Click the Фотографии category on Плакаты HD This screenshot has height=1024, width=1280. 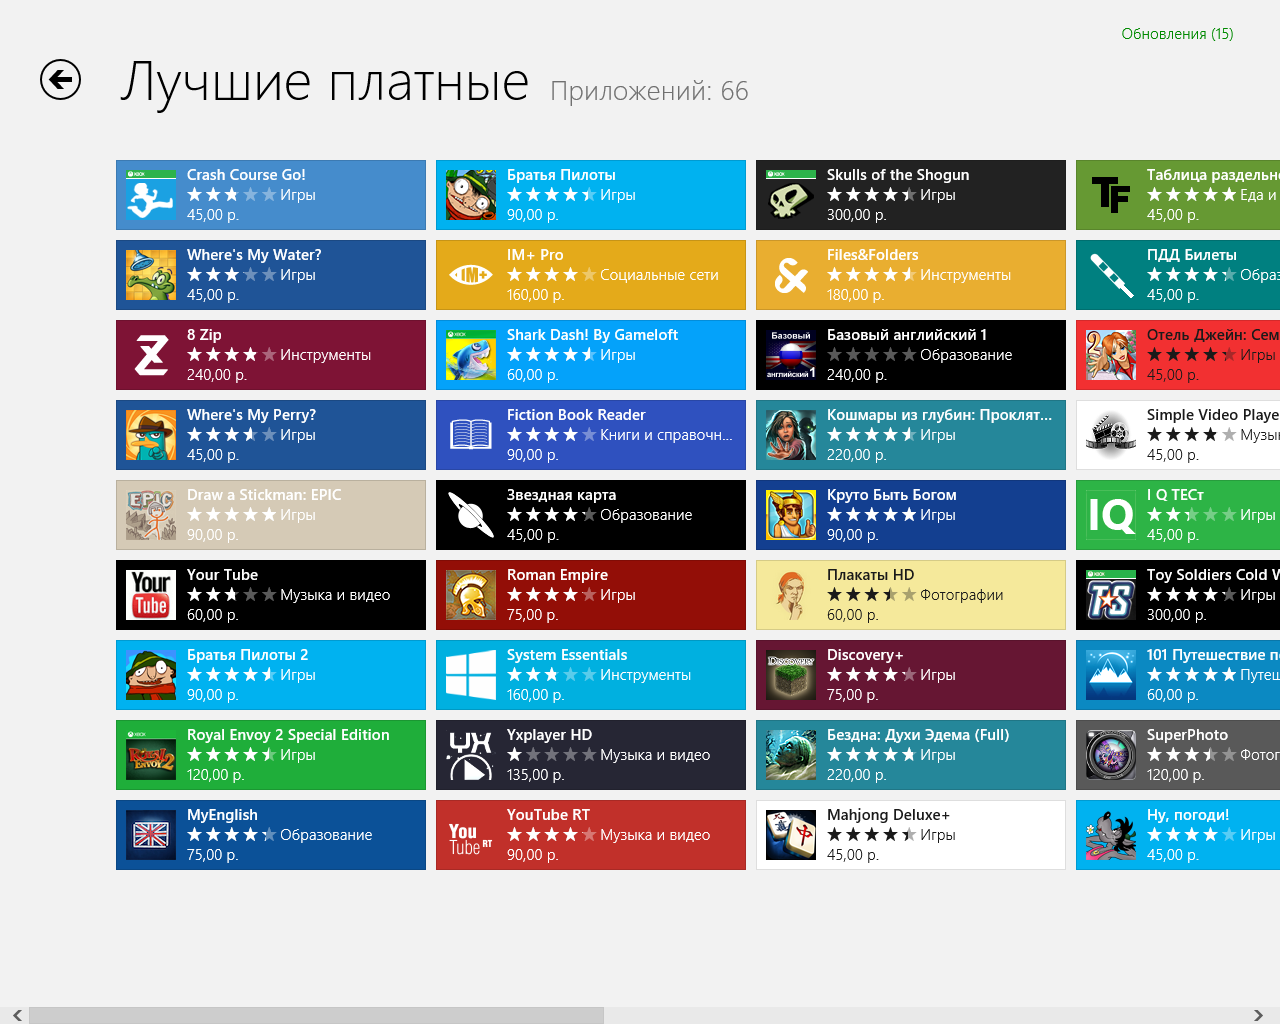[x=961, y=595]
